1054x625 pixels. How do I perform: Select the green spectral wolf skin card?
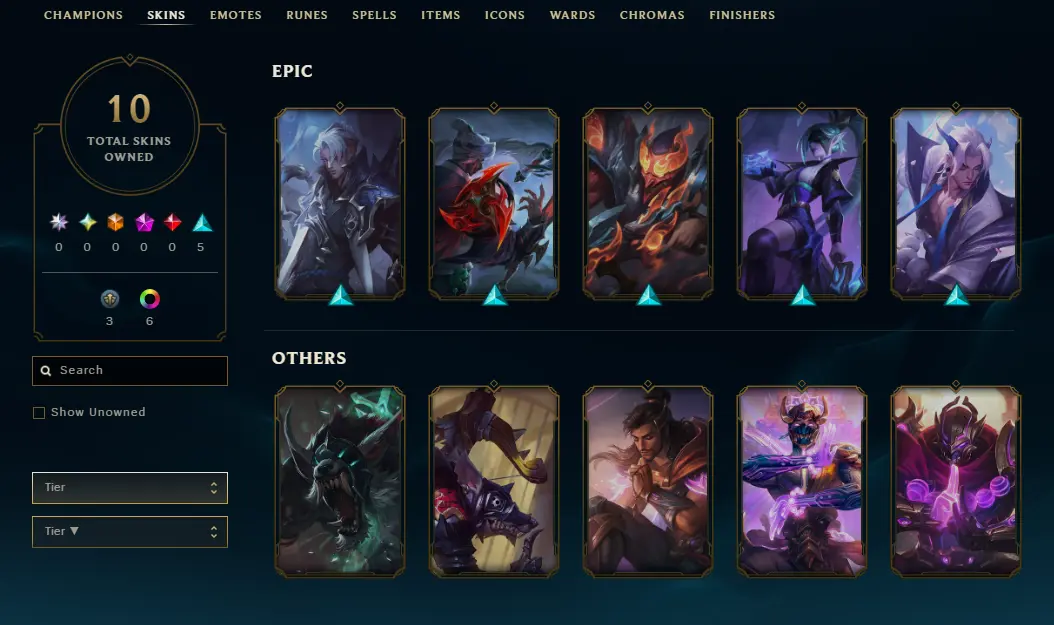tap(340, 481)
